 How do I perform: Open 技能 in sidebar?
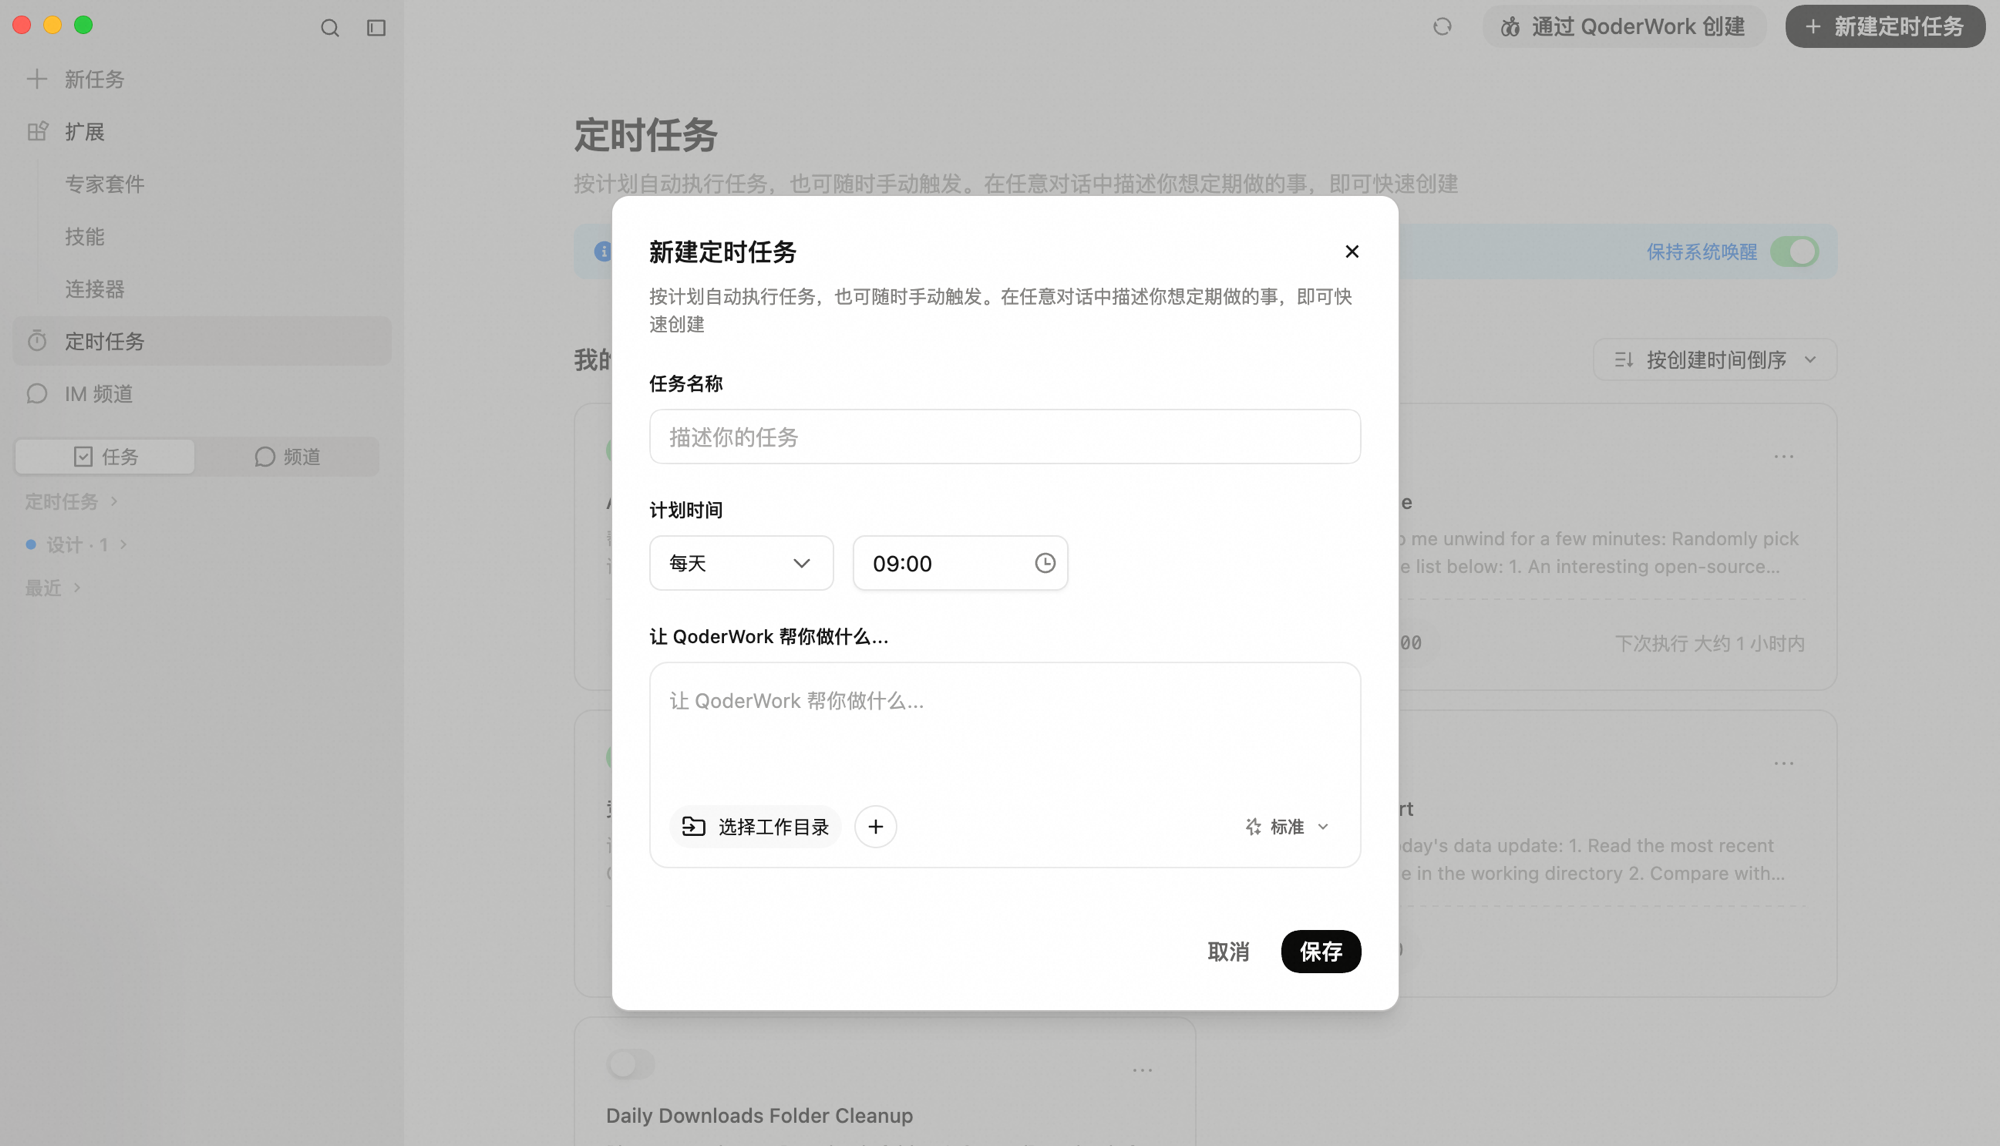click(x=85, y=237)
